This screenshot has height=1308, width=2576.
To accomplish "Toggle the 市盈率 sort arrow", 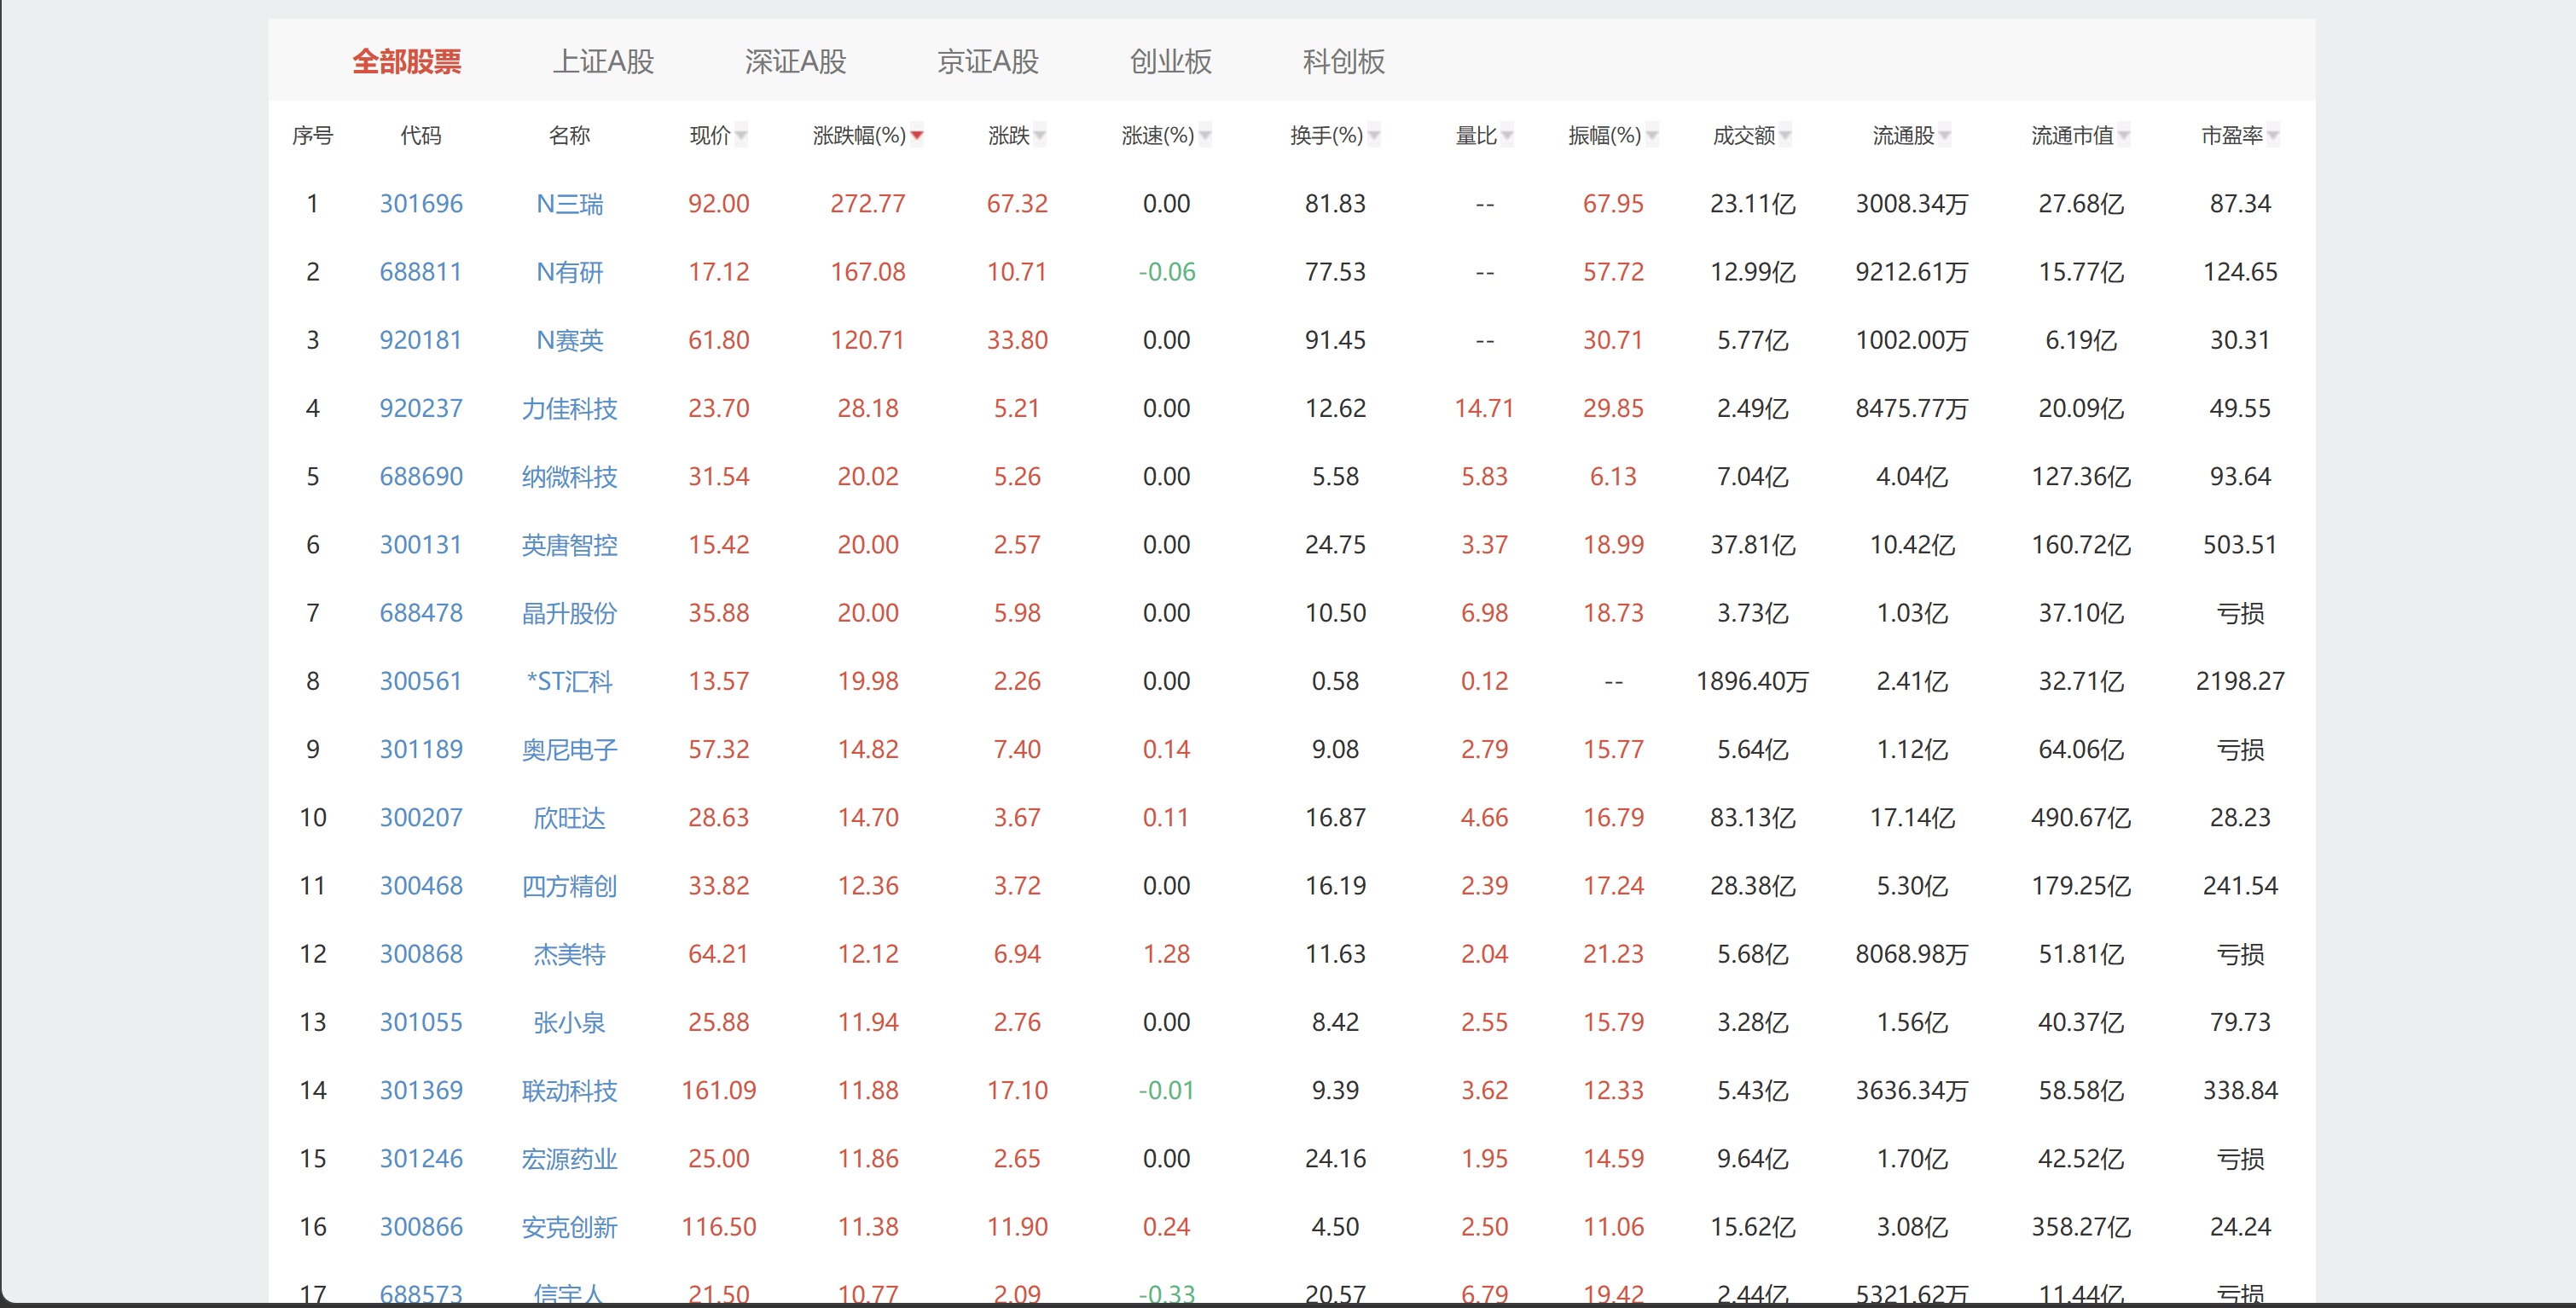I will pos(2273,135).
